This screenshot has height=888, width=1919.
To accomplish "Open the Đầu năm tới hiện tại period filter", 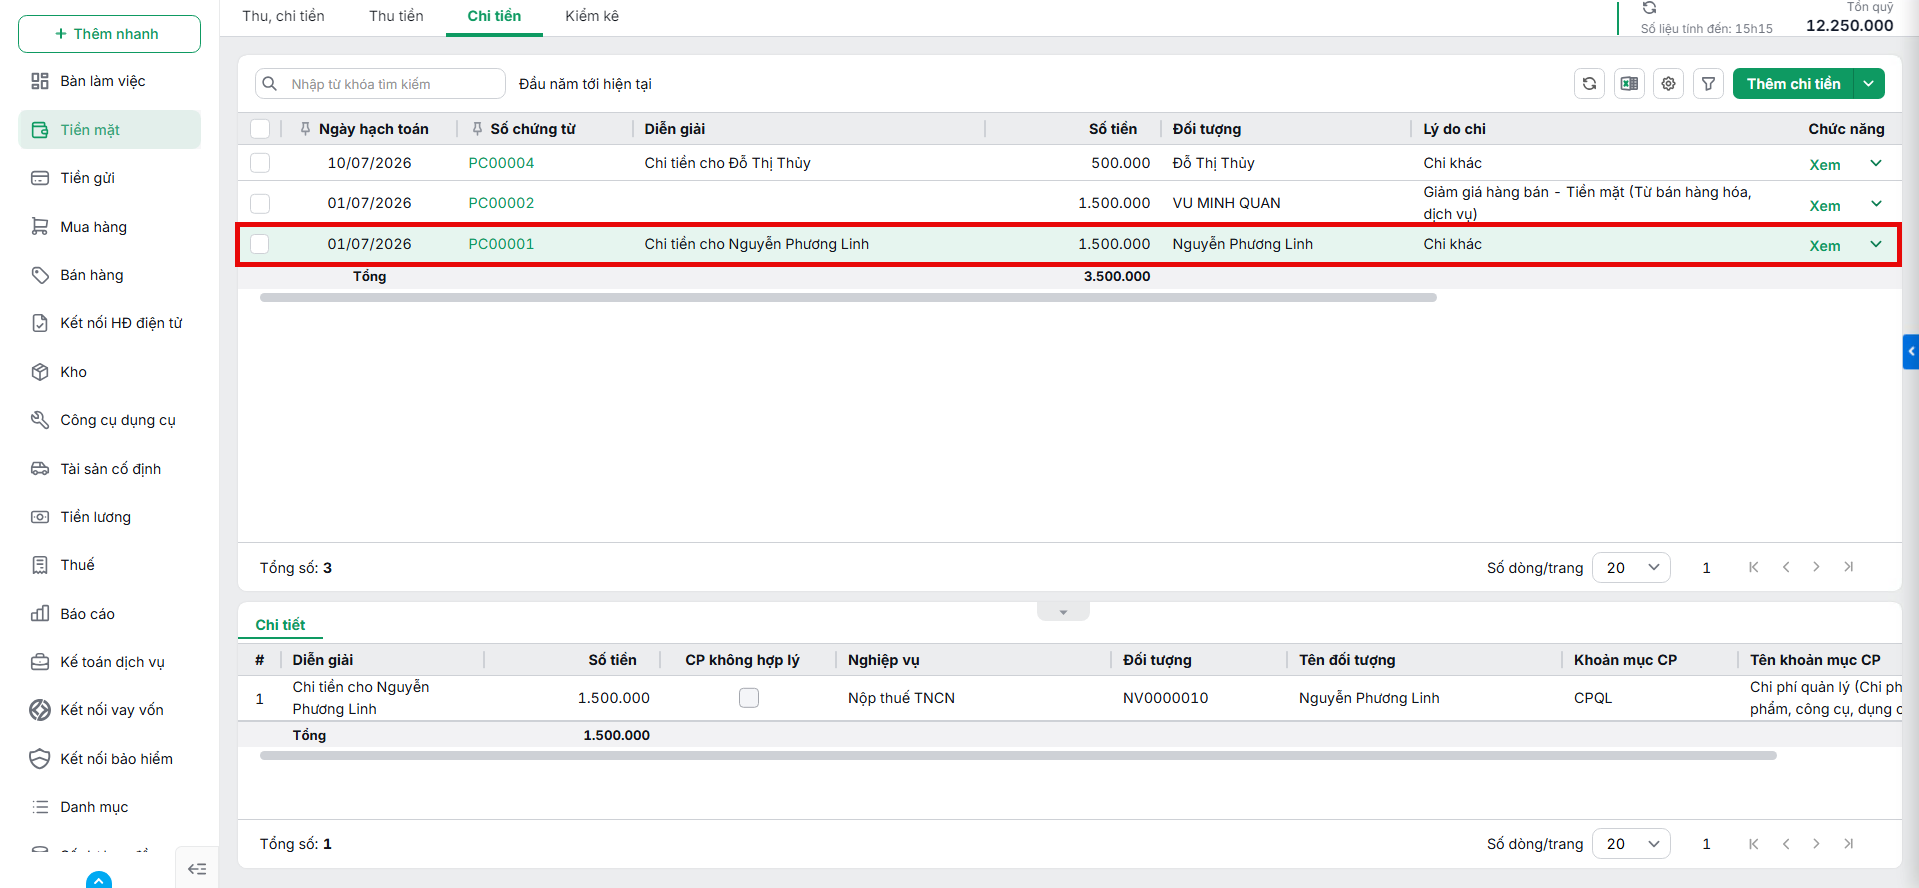I will (585, 84).
